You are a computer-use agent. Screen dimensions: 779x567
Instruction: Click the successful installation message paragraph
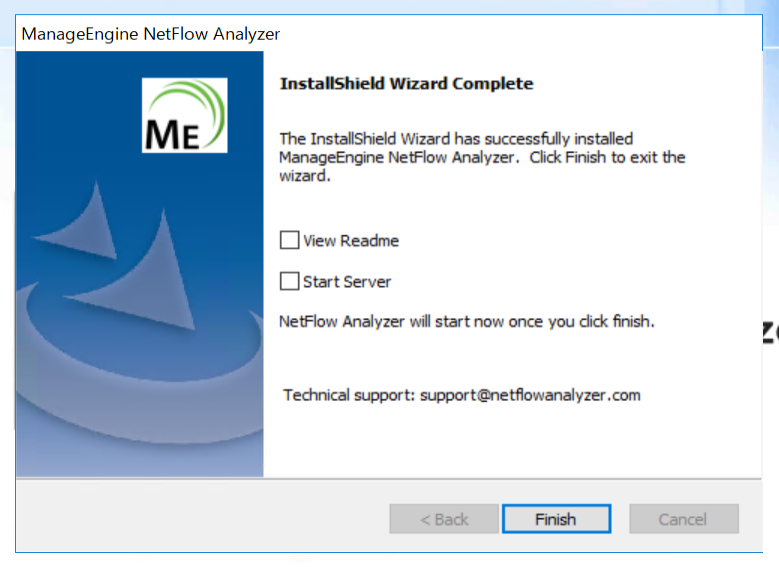click(x=482, y=157)
